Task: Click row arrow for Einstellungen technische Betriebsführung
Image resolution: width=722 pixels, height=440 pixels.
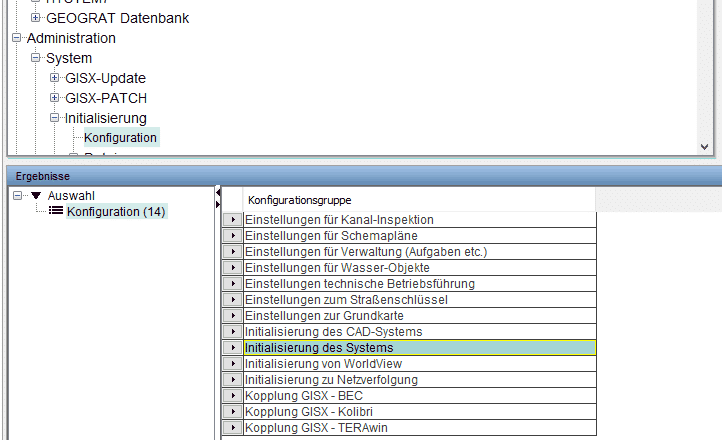Action: click(x=233, y=284)
